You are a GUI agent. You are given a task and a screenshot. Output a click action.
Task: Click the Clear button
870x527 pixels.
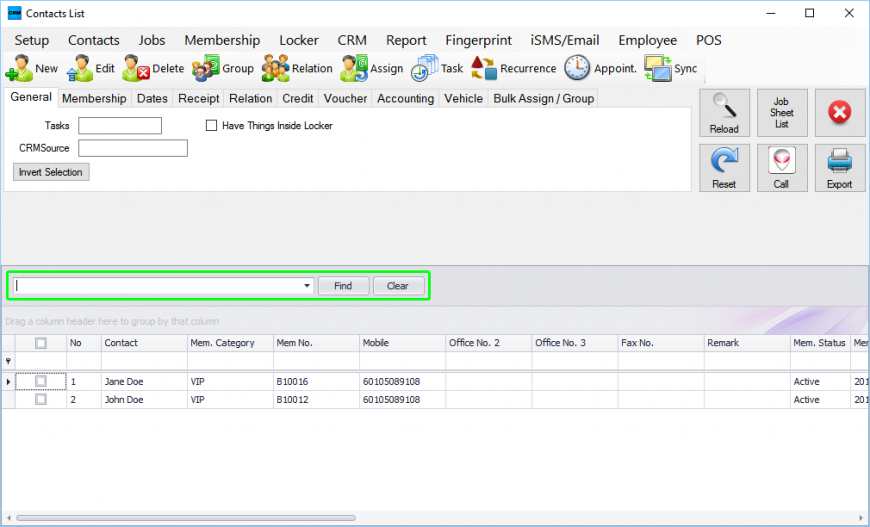click(398, 286)
